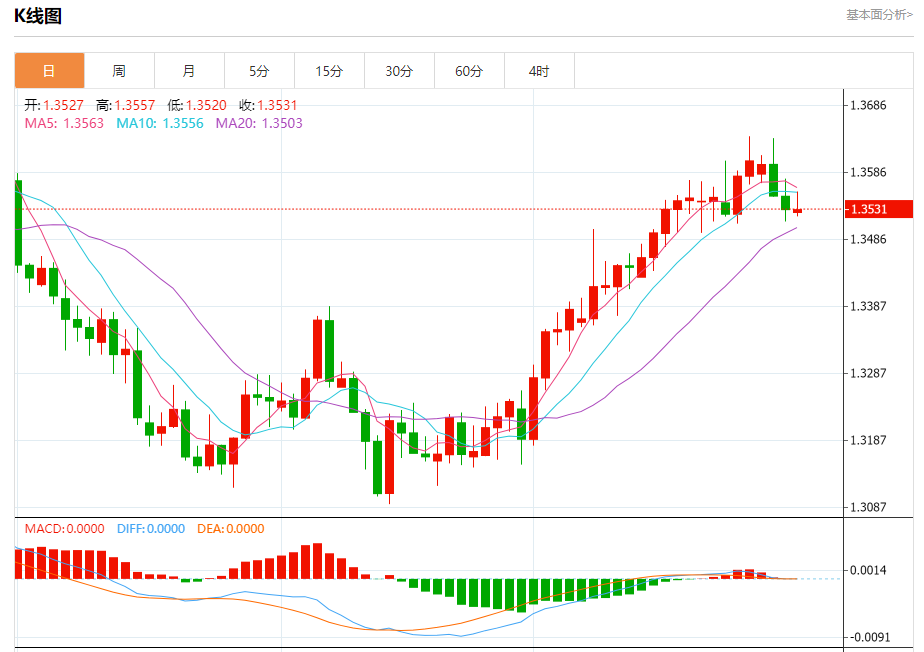Switch to the 周 weekly tab
This screenshot has width=924, height=652.
coord(119,71)
